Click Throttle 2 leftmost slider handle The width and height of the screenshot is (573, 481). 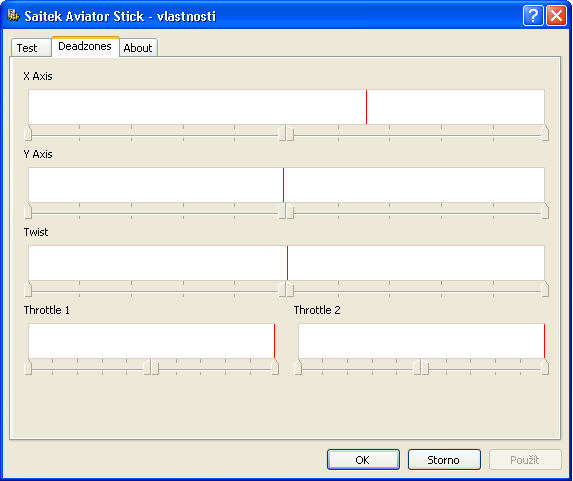point(298,367)
